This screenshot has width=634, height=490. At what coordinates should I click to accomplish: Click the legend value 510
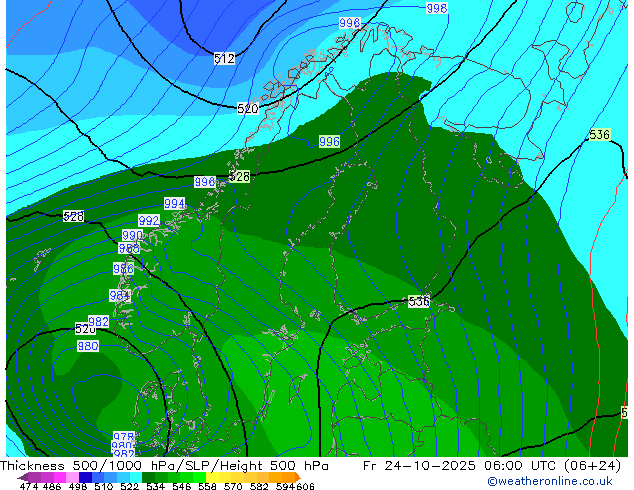pos(104,486)
